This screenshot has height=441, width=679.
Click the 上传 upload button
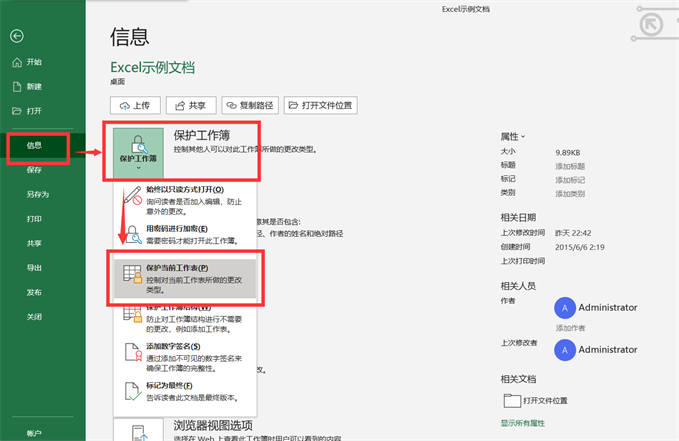pos(135,105)
